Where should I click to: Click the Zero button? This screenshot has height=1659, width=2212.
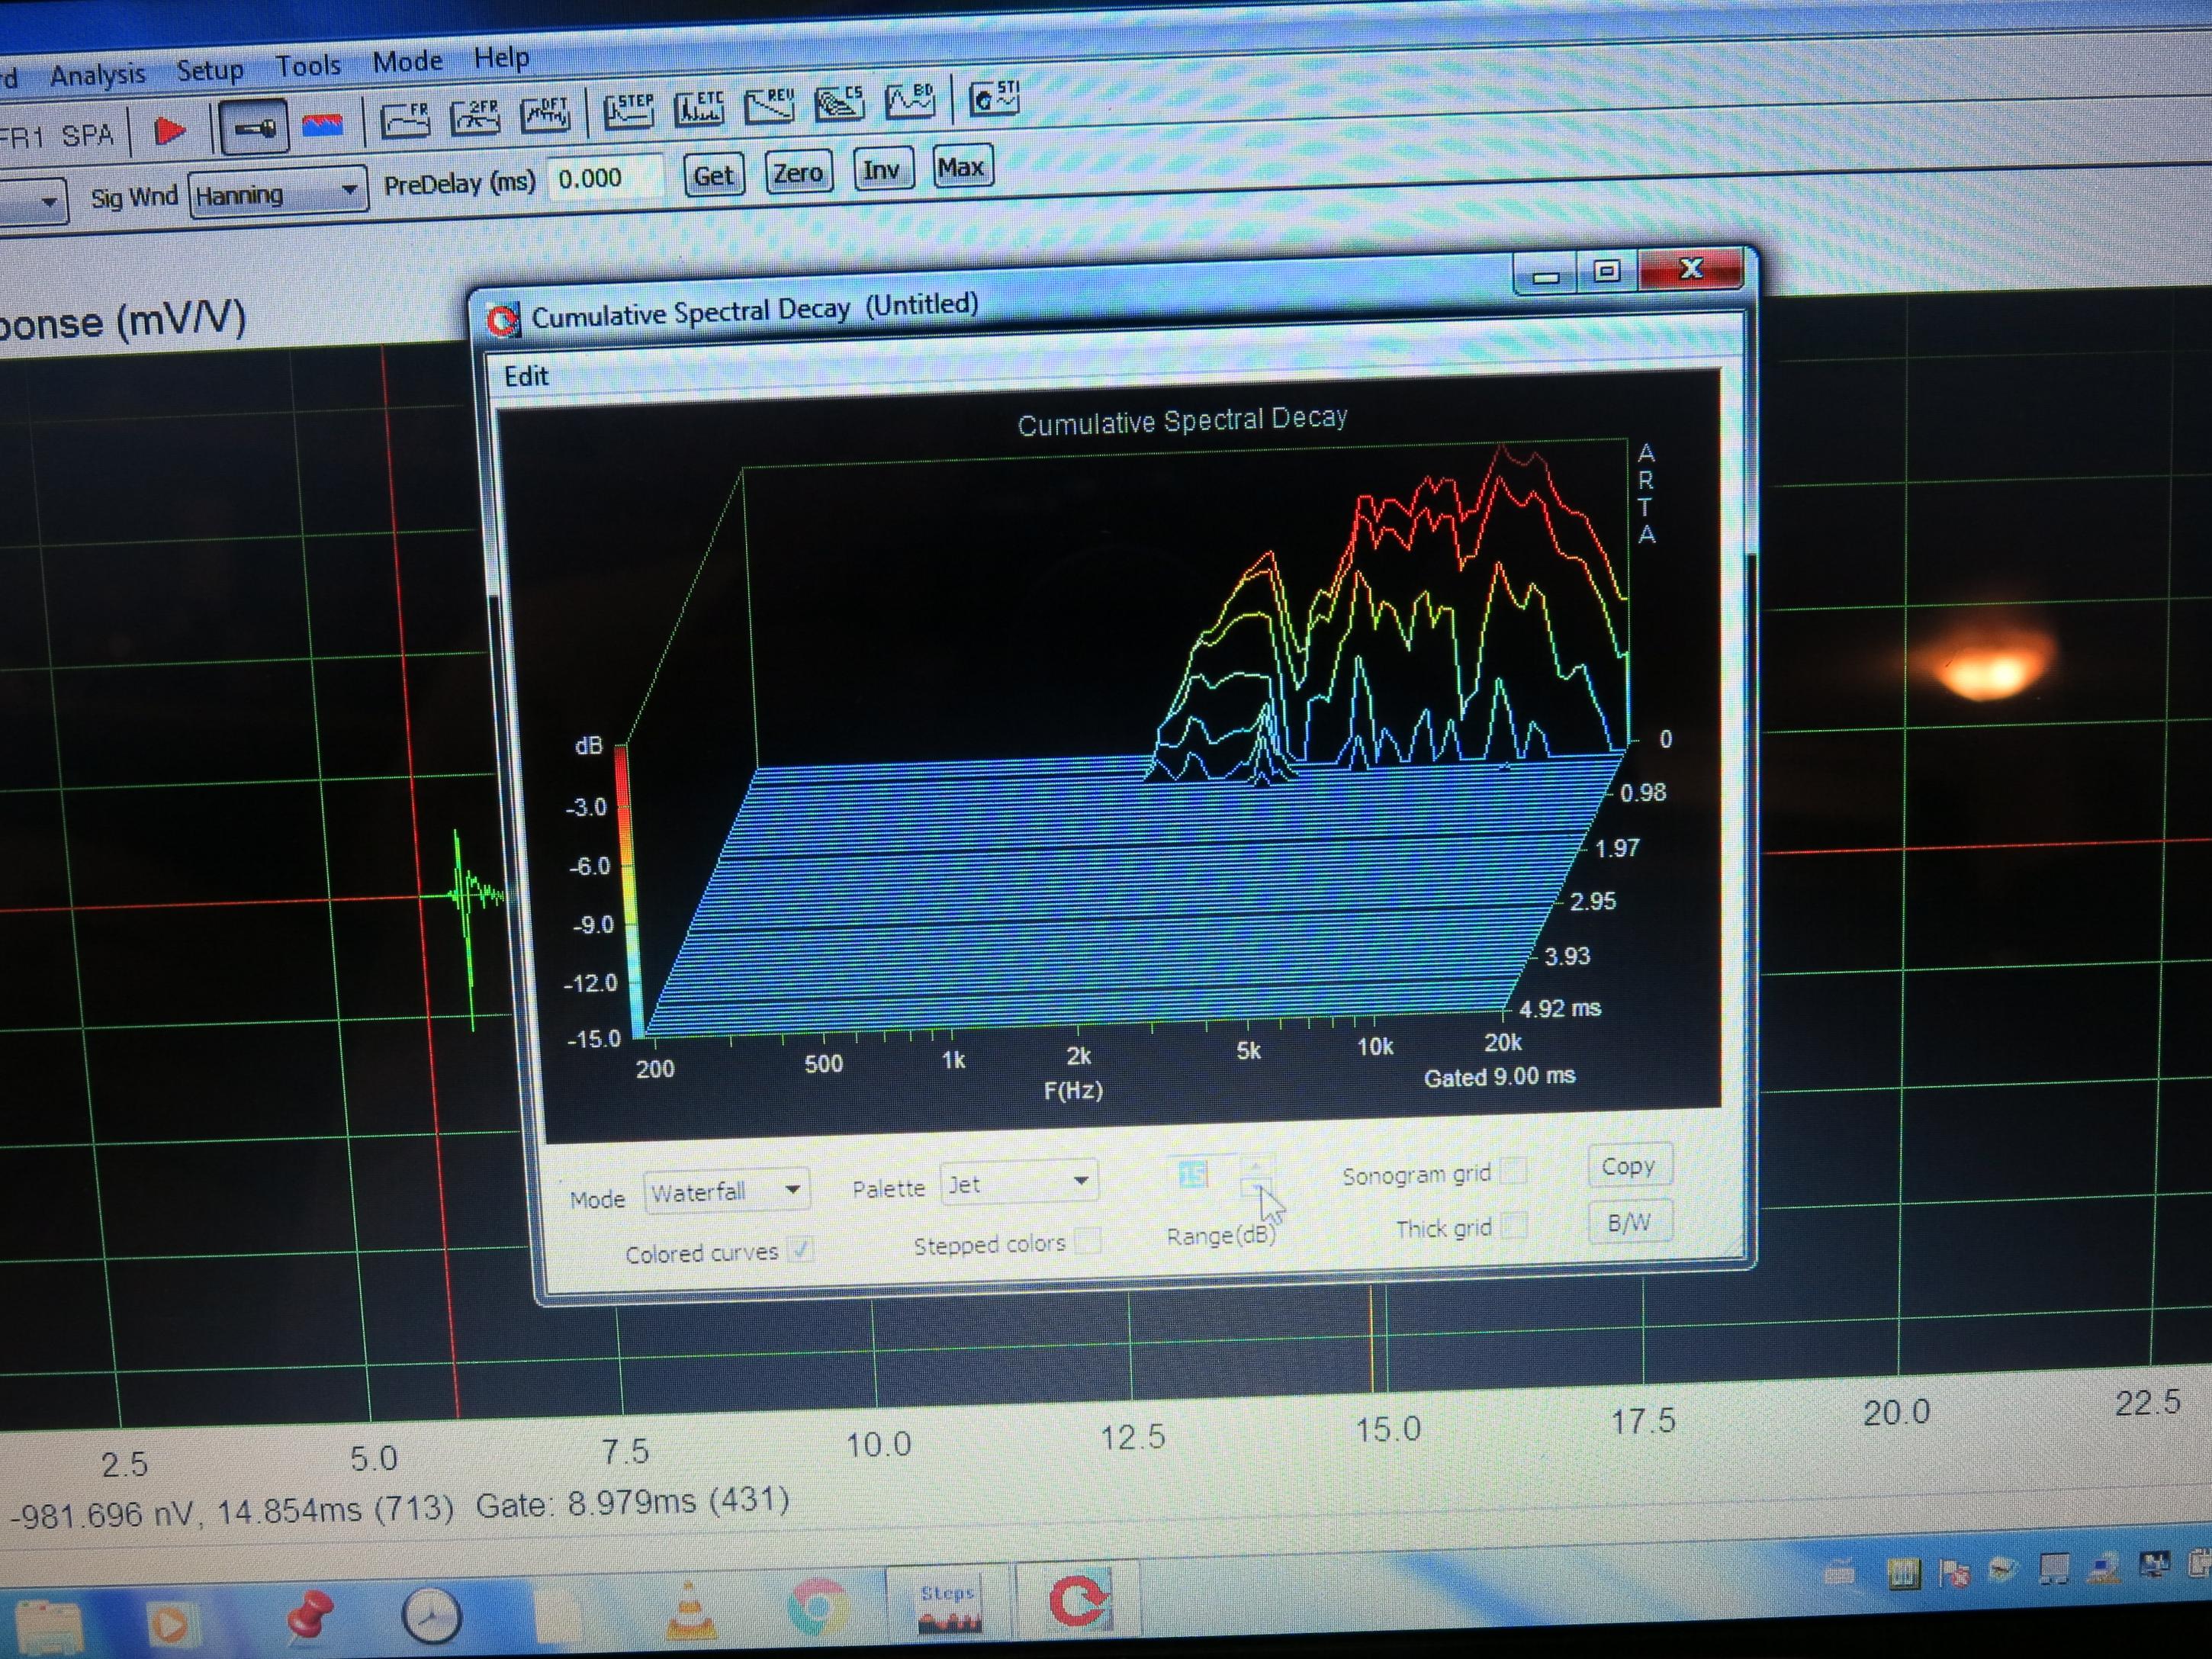tap(798, 173)
